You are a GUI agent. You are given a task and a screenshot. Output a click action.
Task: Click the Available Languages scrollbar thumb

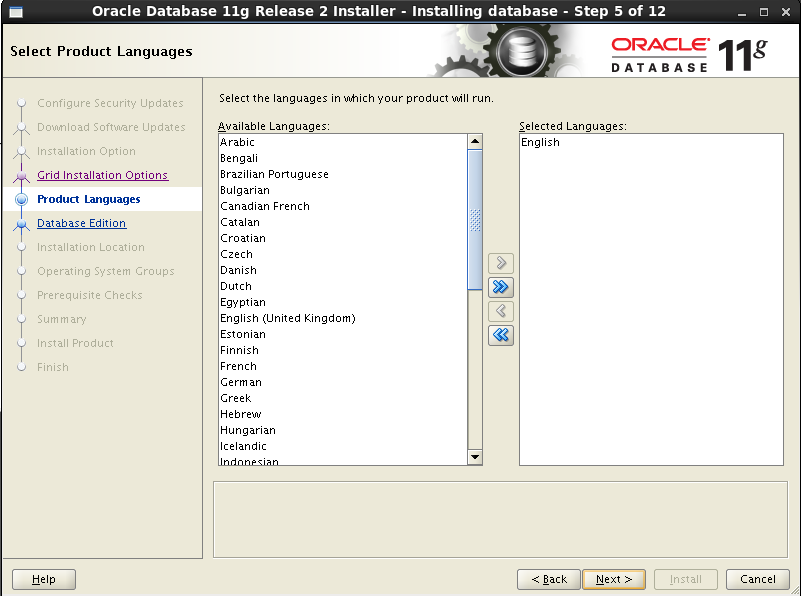[475, 220]
